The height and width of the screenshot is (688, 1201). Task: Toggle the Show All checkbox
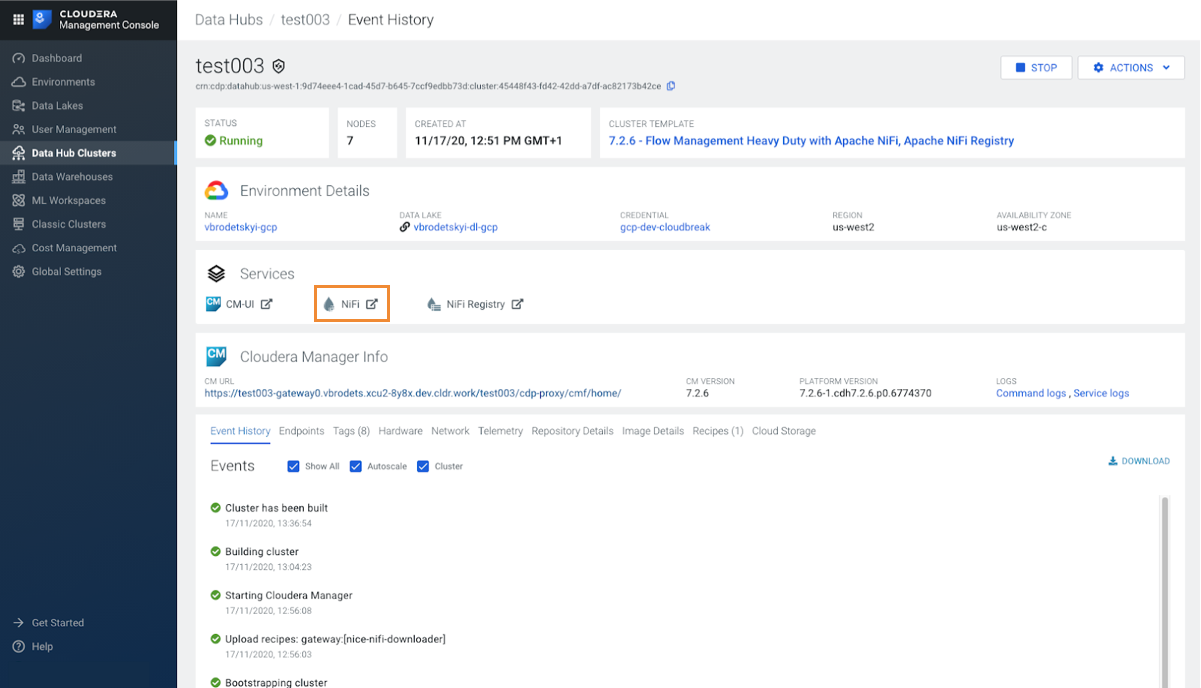(x=293, y=466)
